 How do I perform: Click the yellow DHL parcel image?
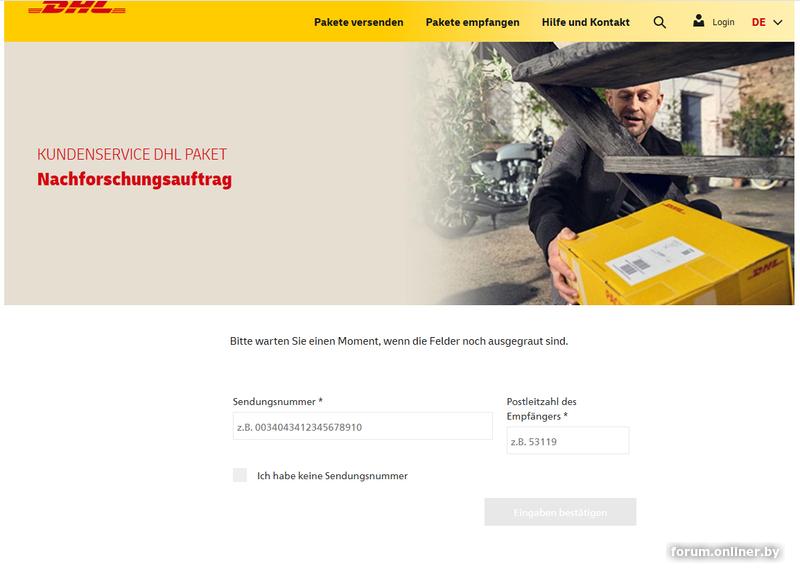pyautogui.click(x=674, y=255)
